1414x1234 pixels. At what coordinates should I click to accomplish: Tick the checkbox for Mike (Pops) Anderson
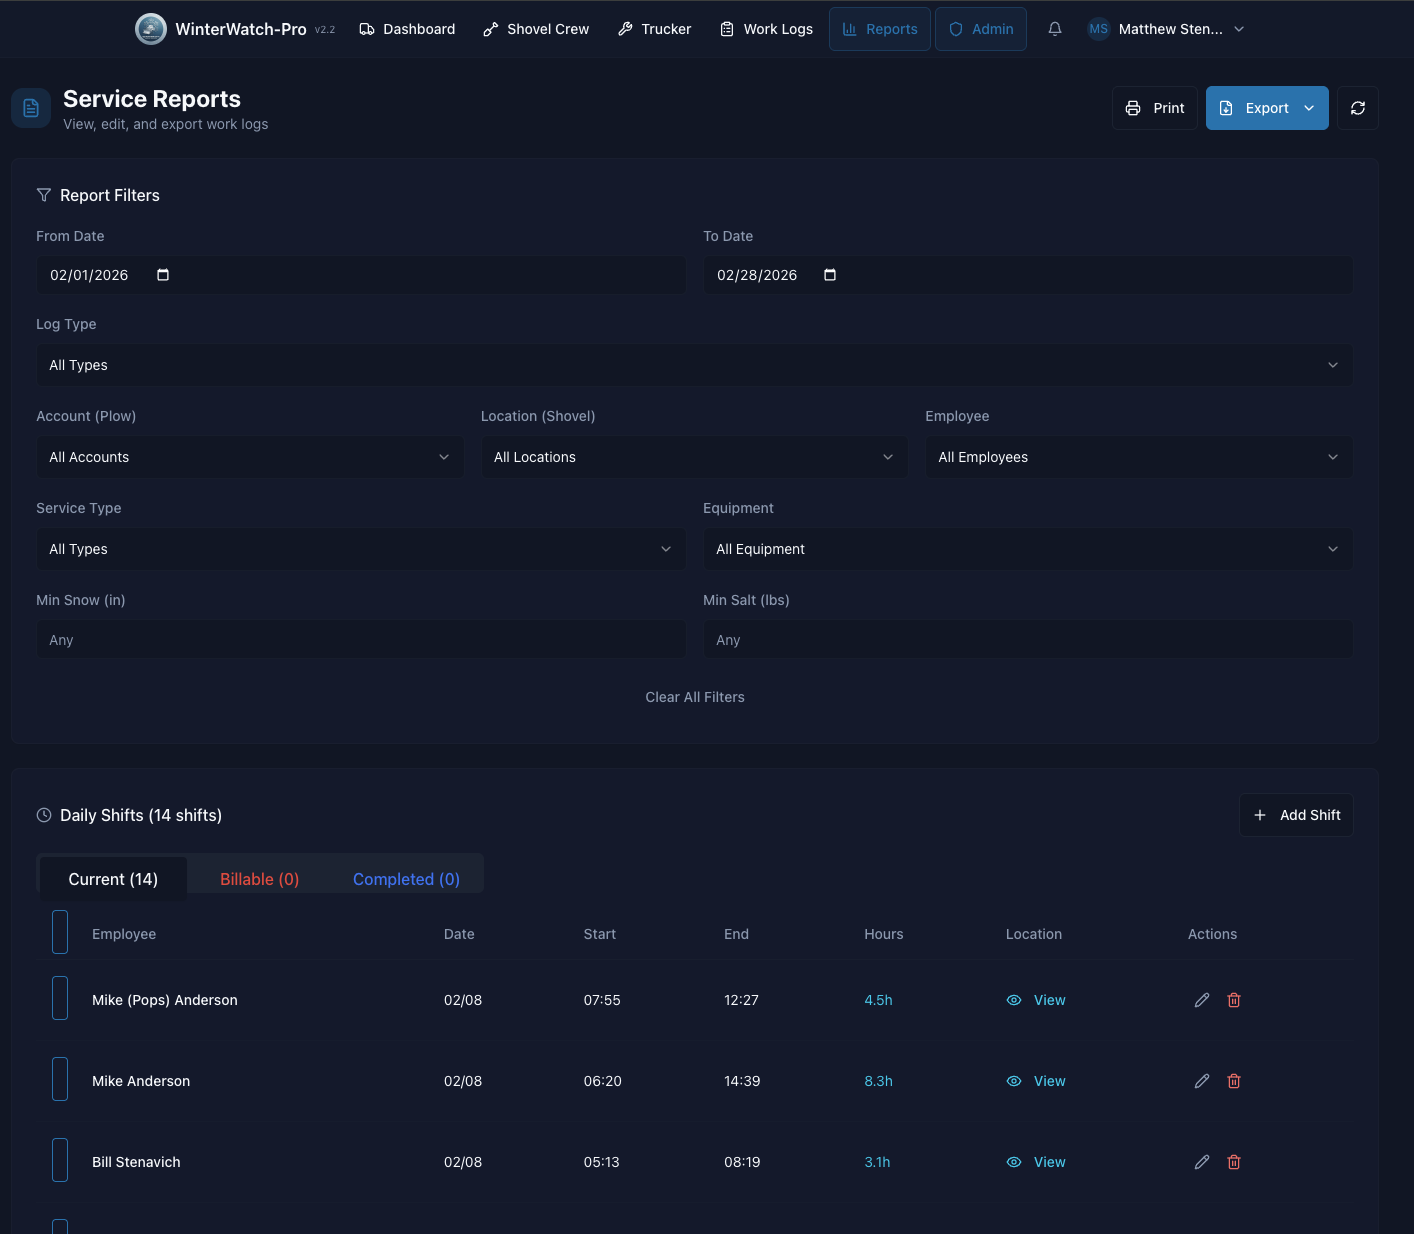coord(60,998)
